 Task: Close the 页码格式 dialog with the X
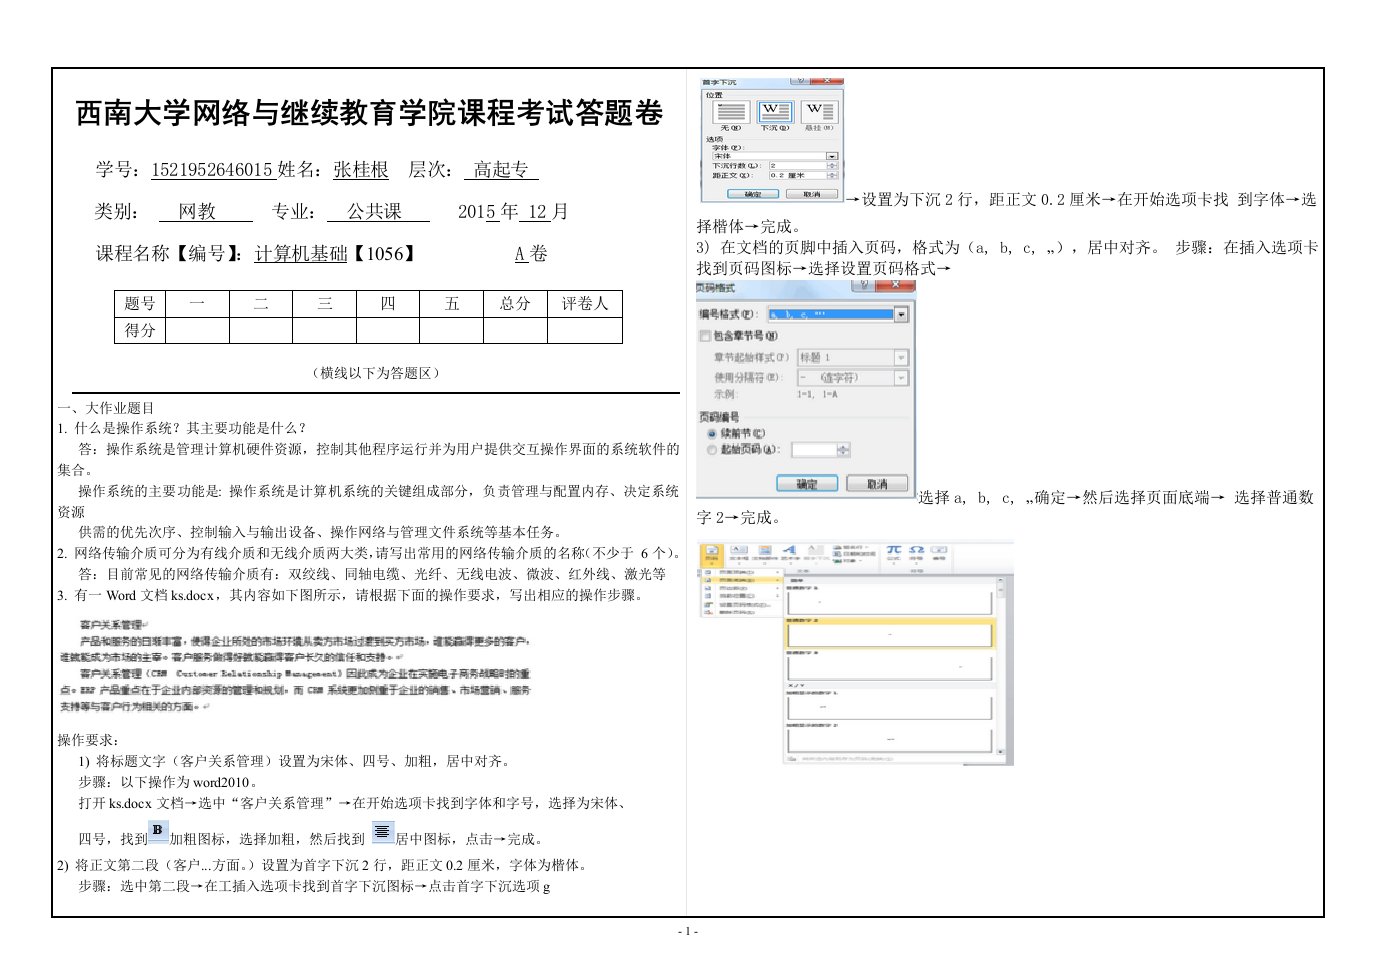point(895,284)
